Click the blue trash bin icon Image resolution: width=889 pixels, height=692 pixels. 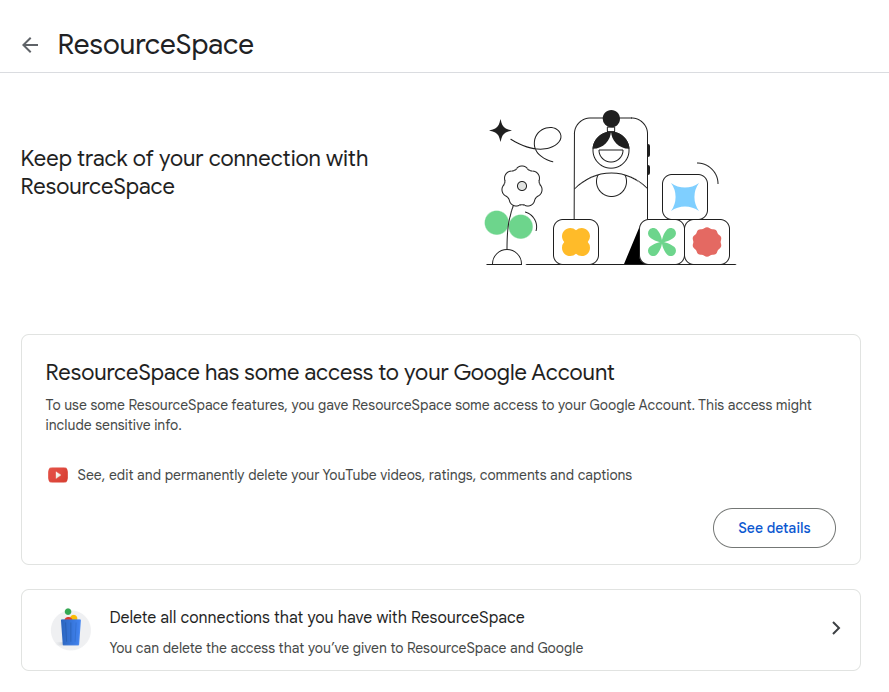click(x=70, y=629)
